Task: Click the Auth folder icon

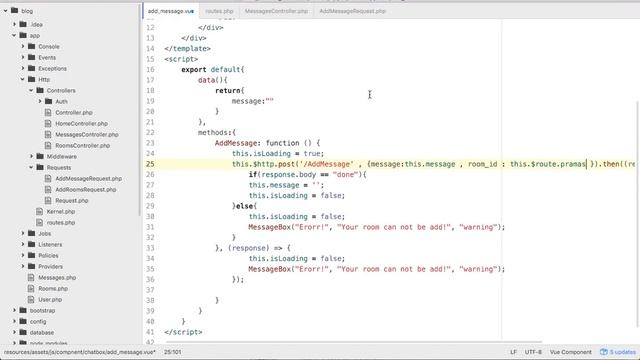Action: click(x=49, y=101)
